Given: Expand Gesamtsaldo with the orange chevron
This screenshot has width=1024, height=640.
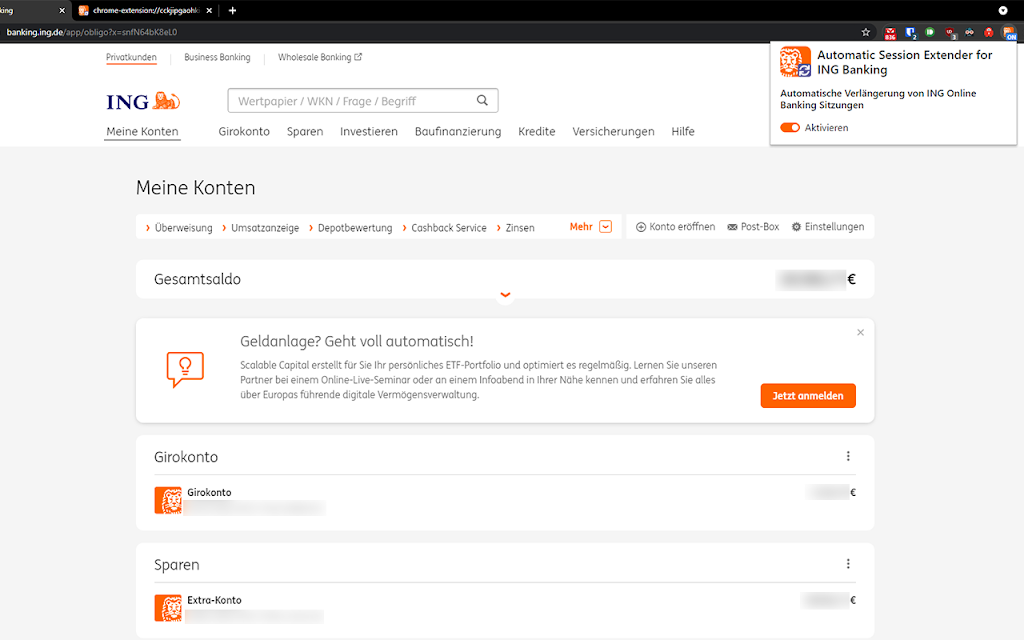Looking at the screenshot, I should tap(505, 295).
